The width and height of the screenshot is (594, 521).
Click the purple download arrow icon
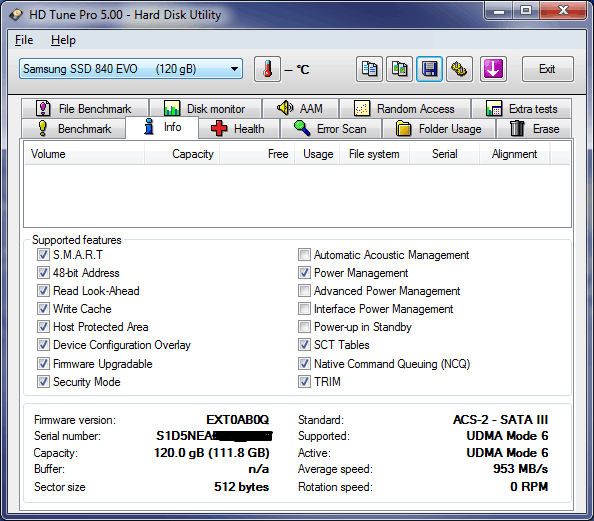pos(493,69)
